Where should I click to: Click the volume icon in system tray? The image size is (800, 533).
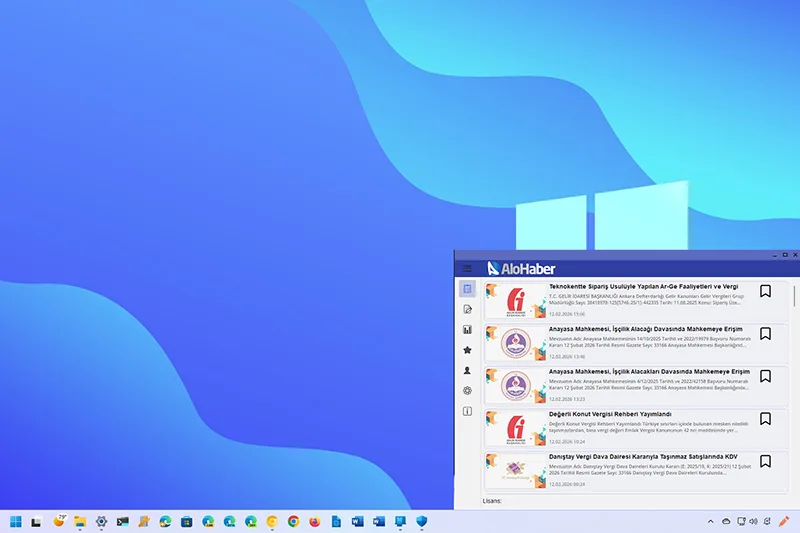pyautogui.click(x=754, y=522)
